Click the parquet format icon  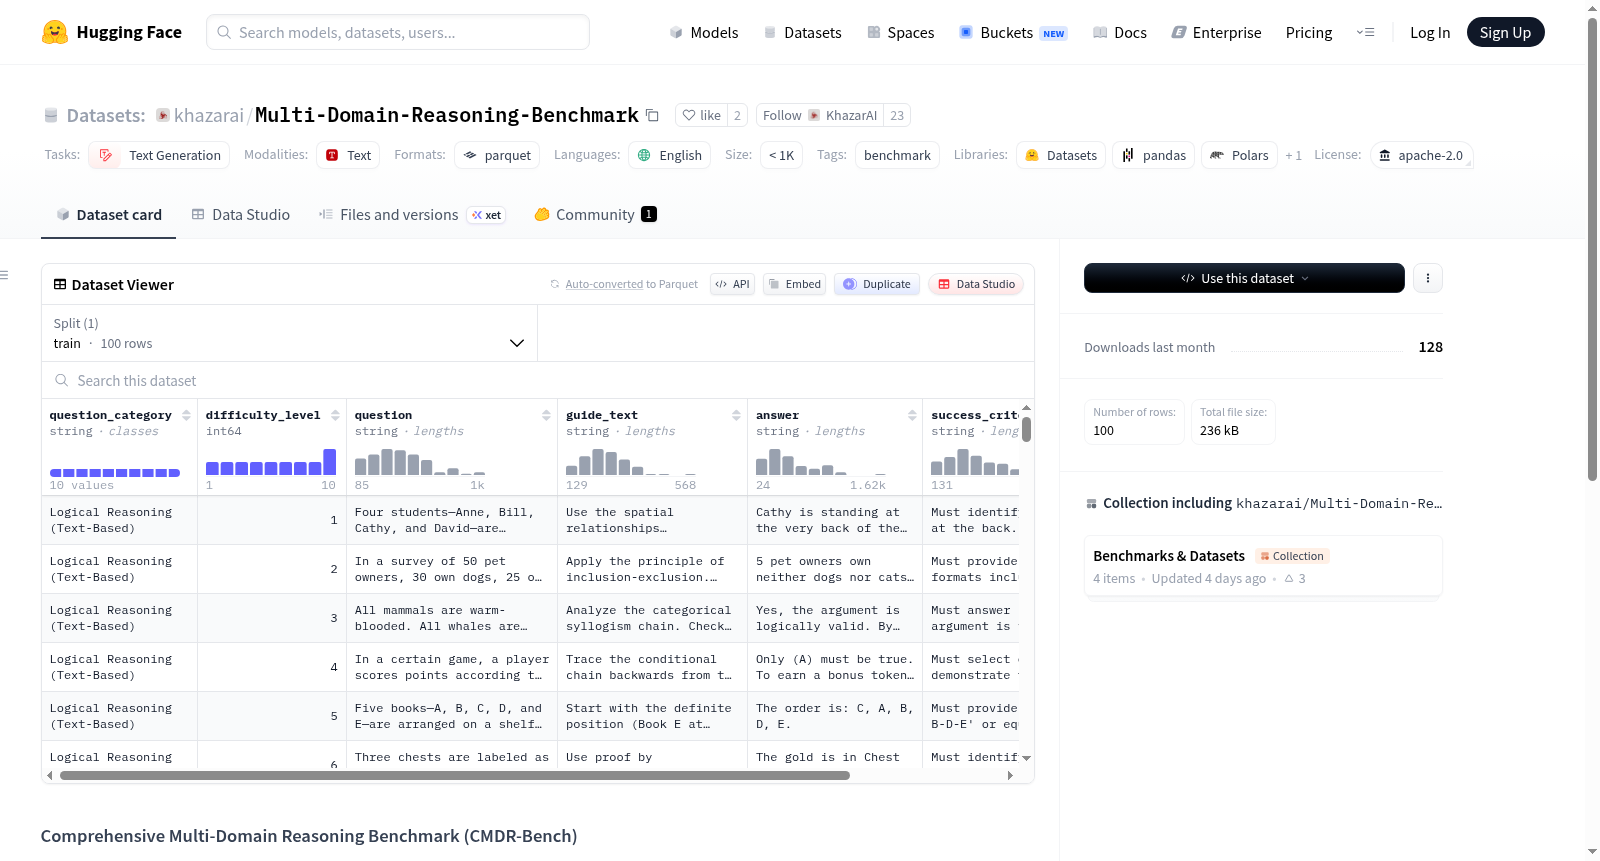point(470,155)
